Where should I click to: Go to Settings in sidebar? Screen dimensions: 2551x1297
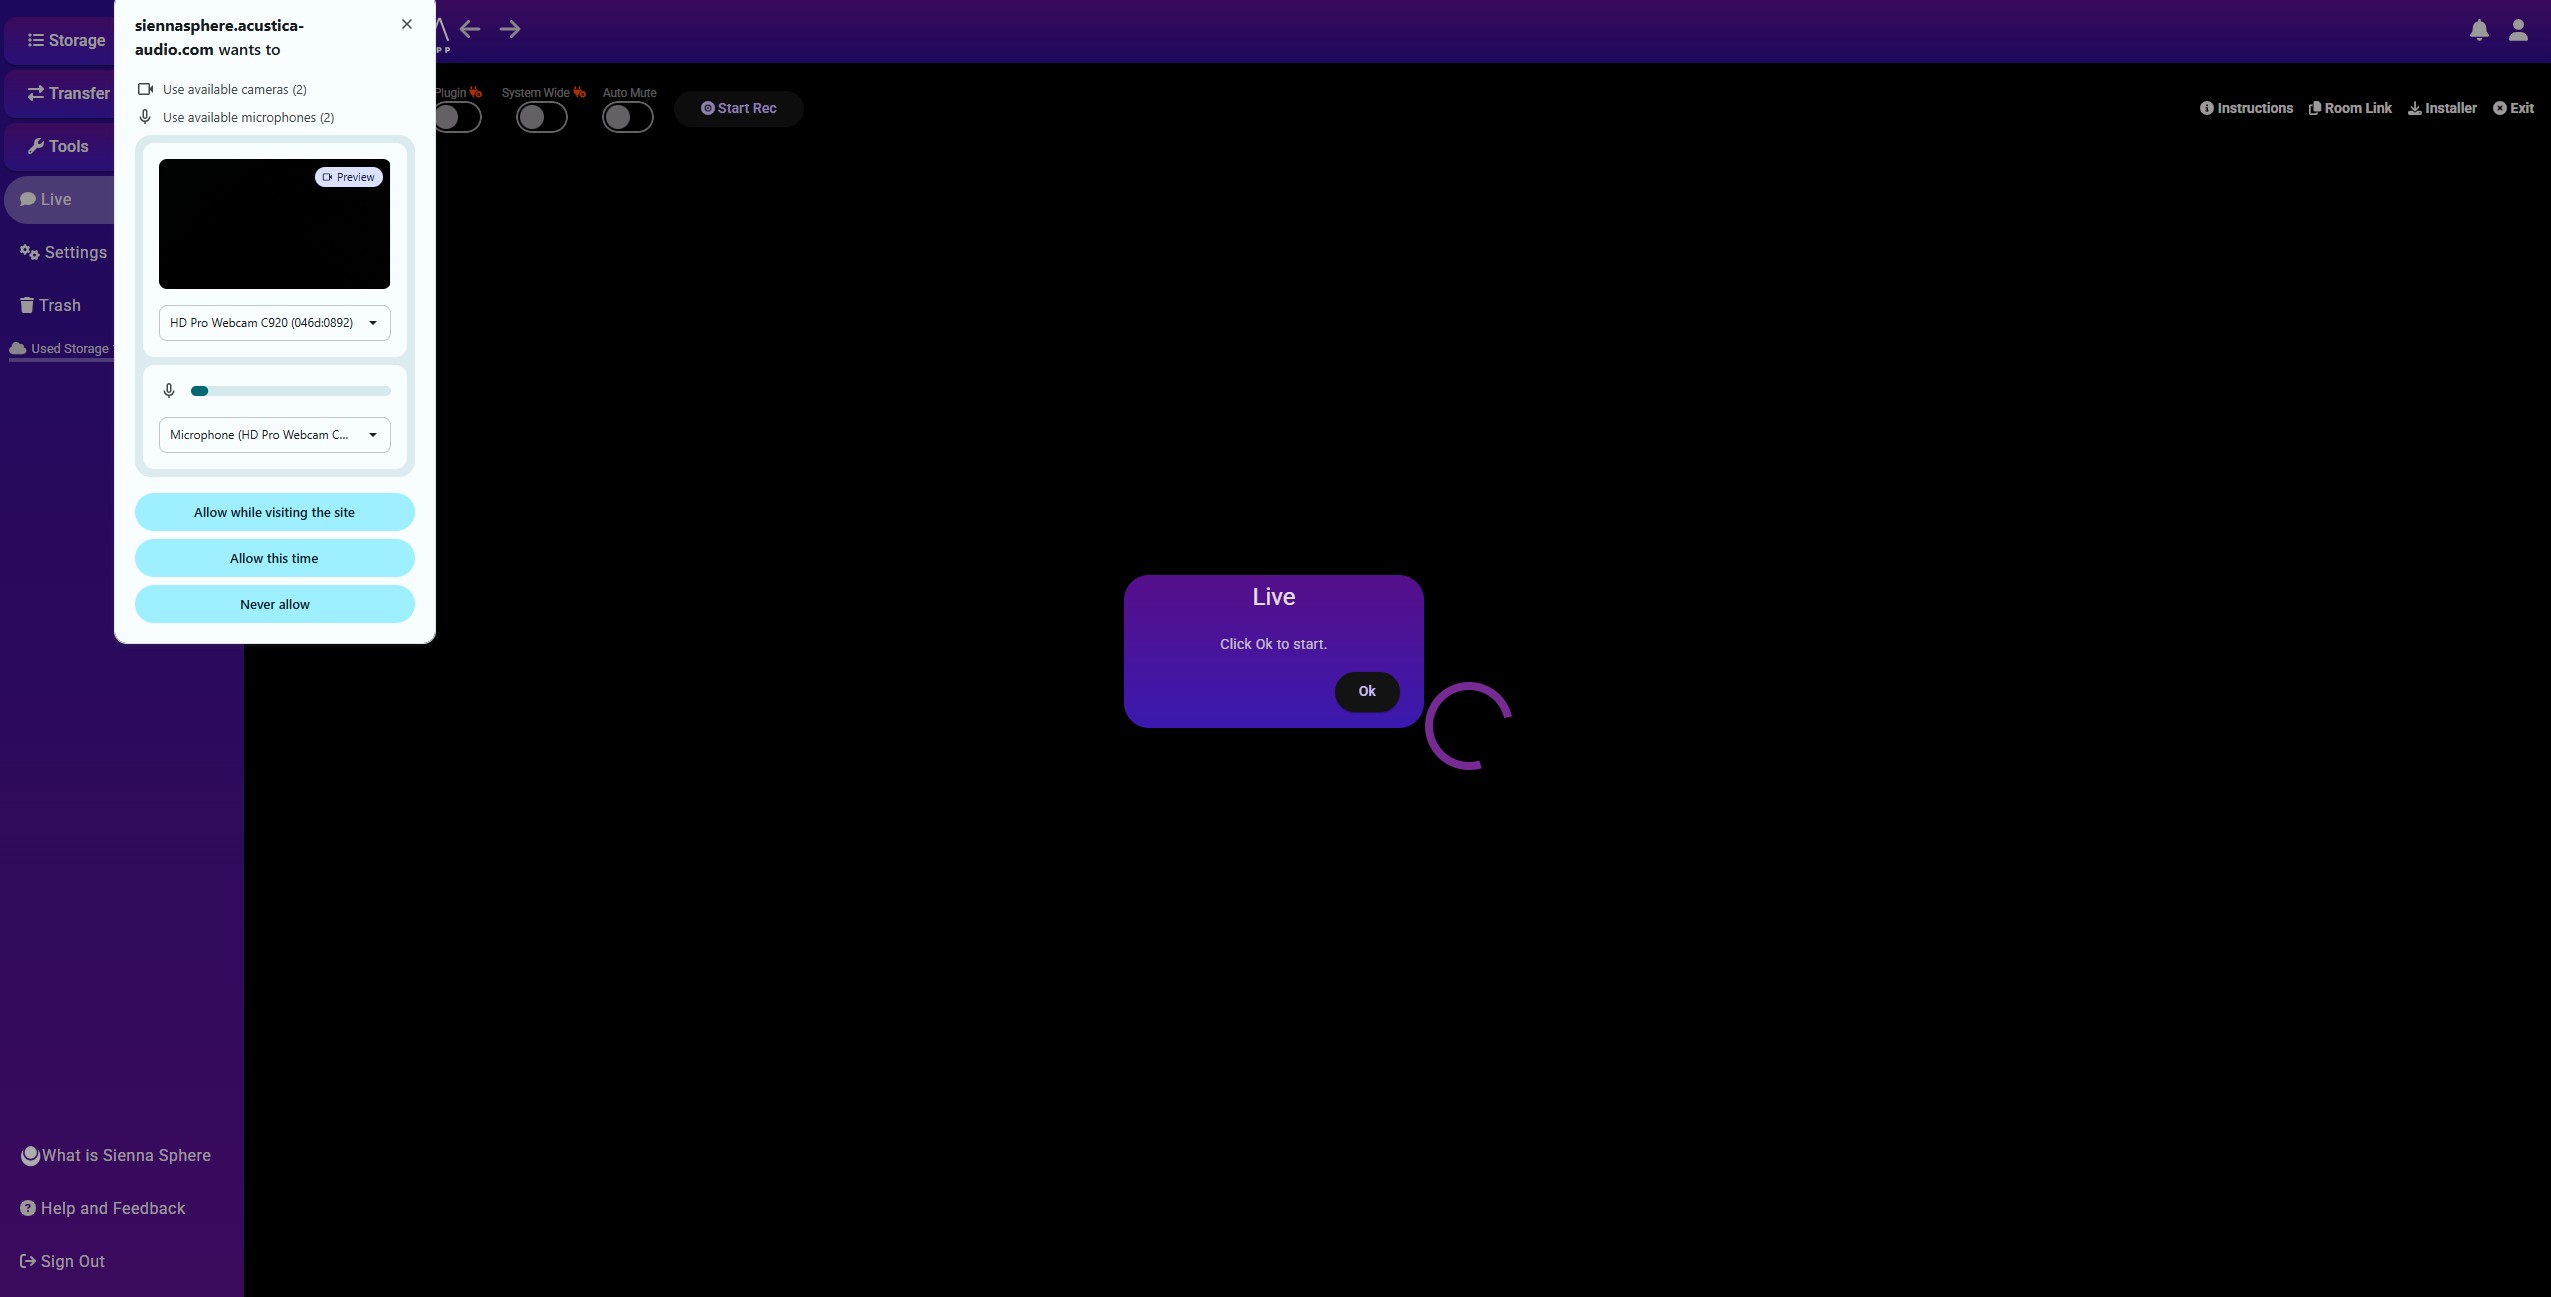64,252
